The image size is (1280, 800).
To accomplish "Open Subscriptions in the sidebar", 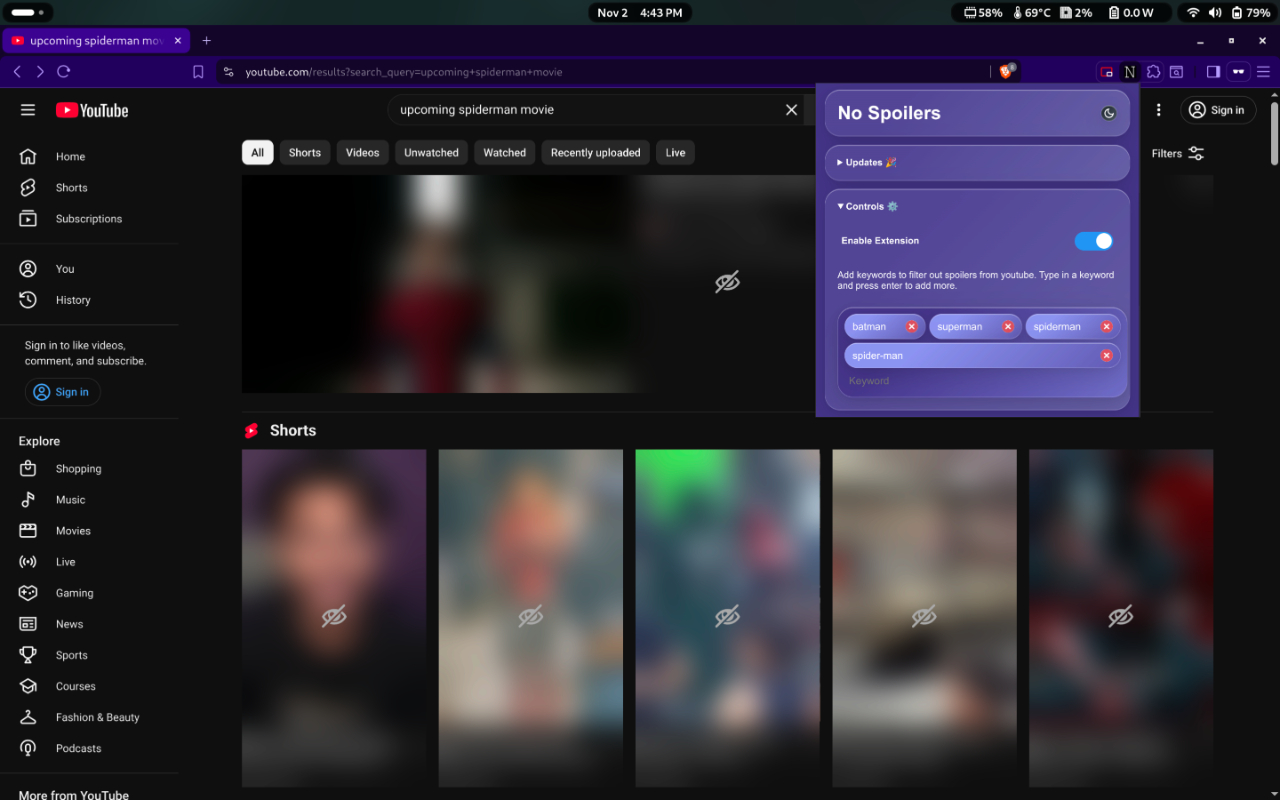I will click(x=90, y=219).
